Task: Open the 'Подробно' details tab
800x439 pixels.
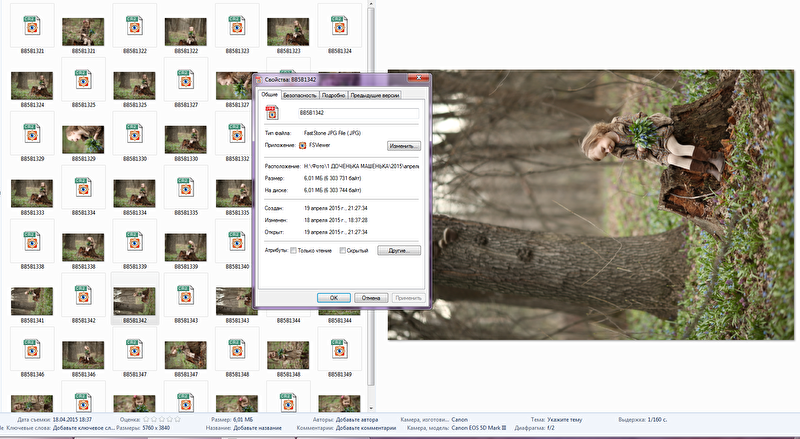Action: (x=333, y=95)
